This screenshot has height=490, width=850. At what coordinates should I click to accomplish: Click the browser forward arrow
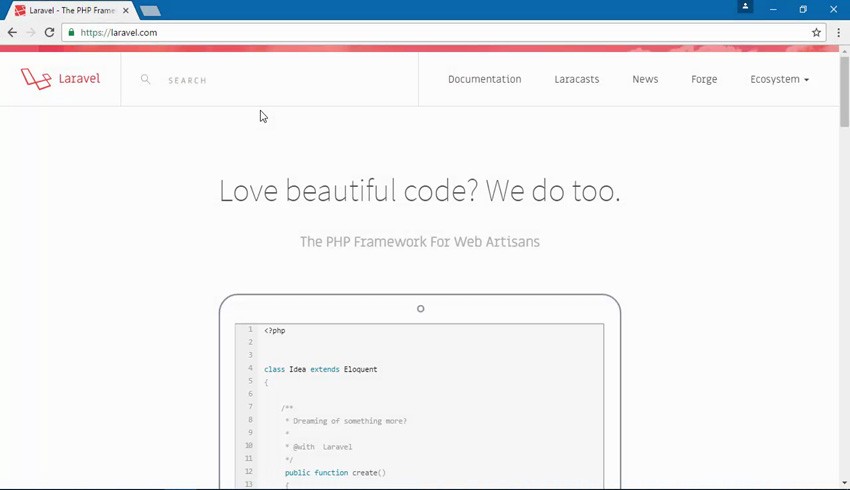[31, 33]
